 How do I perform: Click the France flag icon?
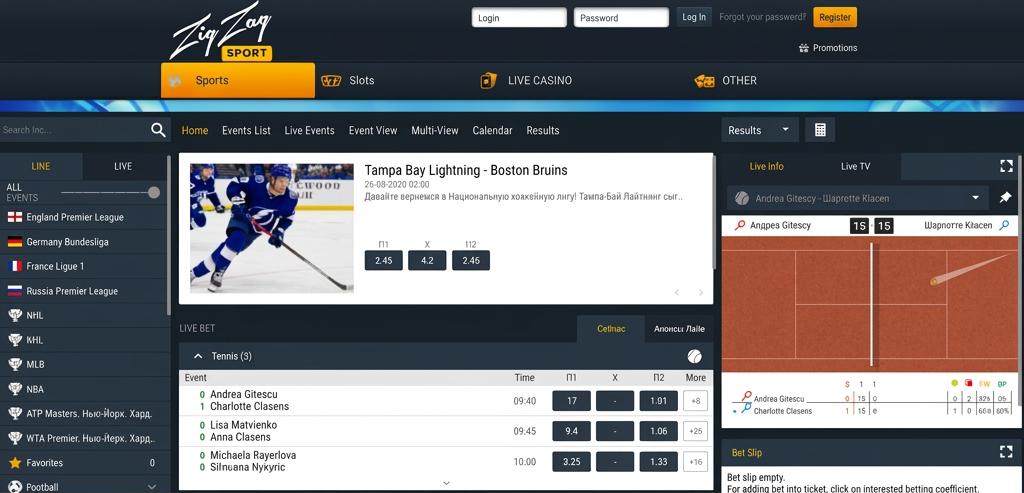[14, 266]
